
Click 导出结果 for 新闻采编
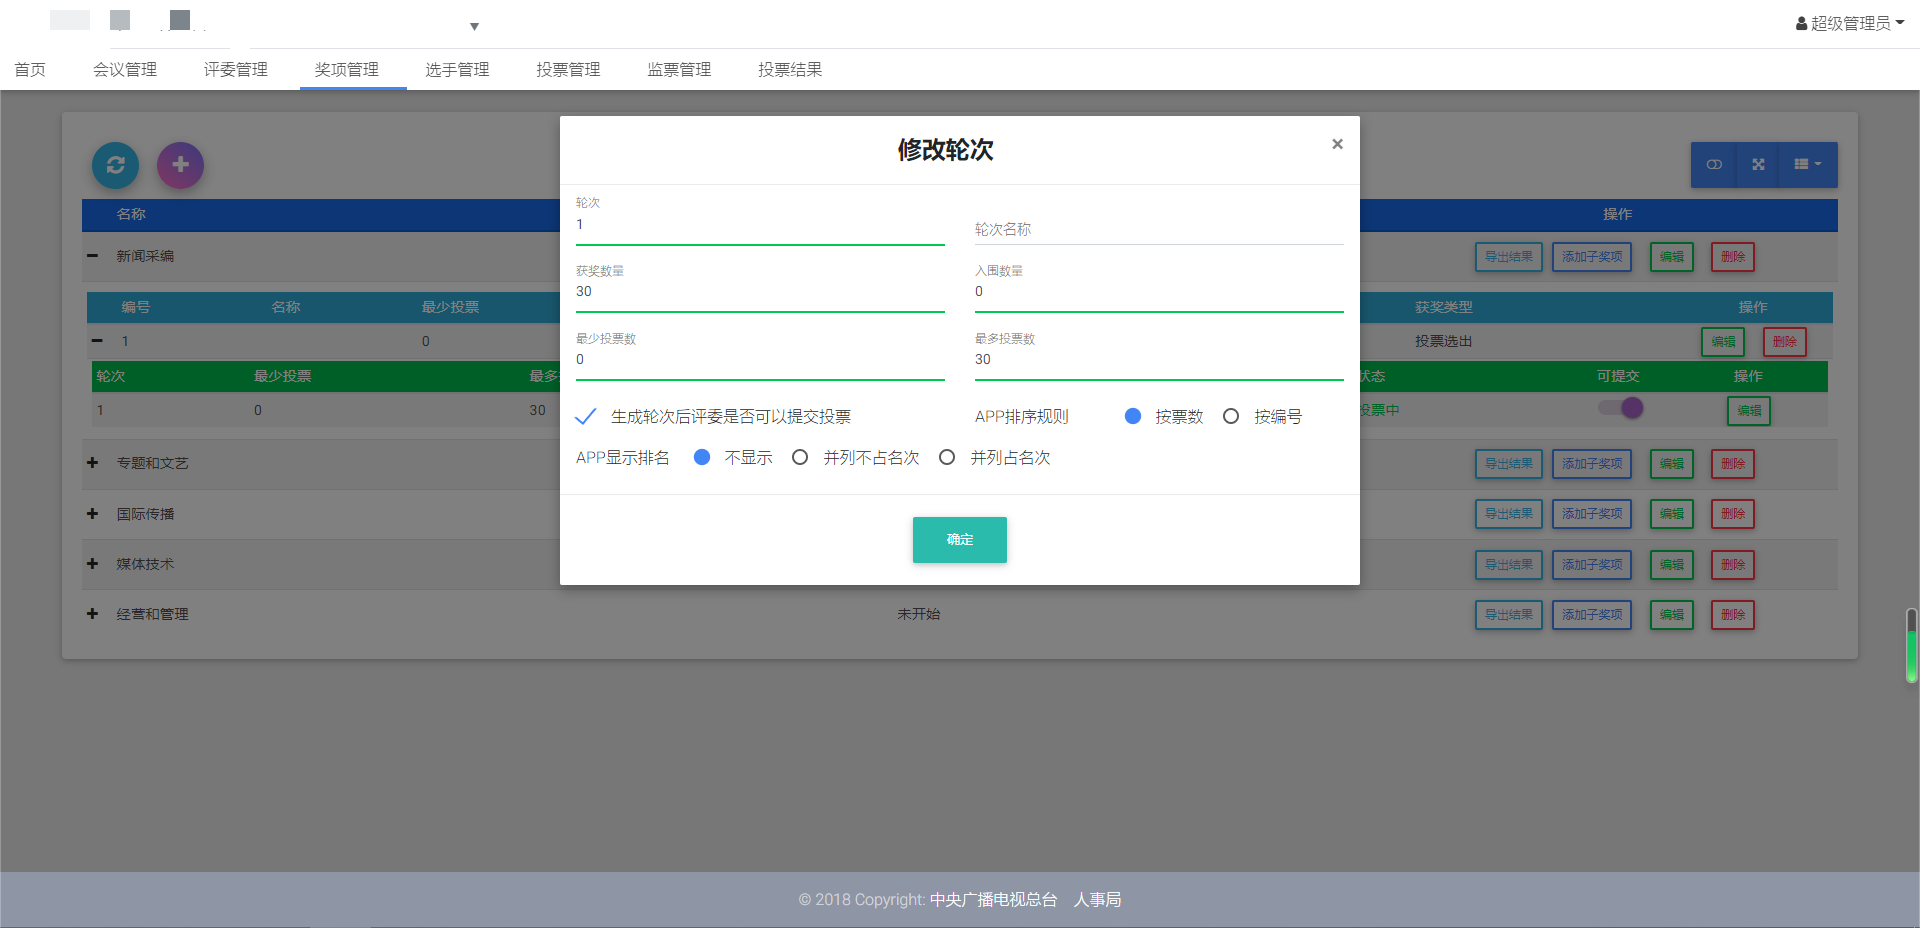(x=1509, y=257)
